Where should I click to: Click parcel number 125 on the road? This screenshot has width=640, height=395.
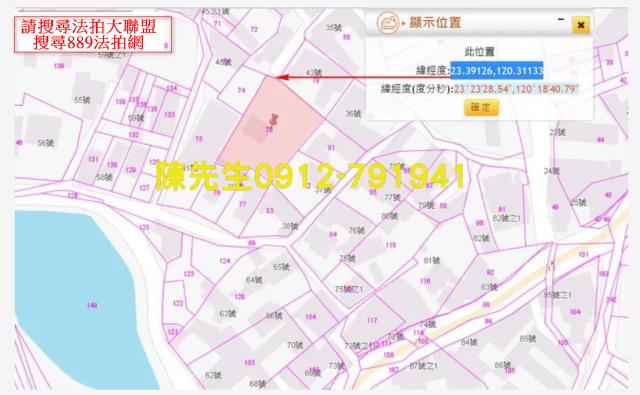(144, 227)
